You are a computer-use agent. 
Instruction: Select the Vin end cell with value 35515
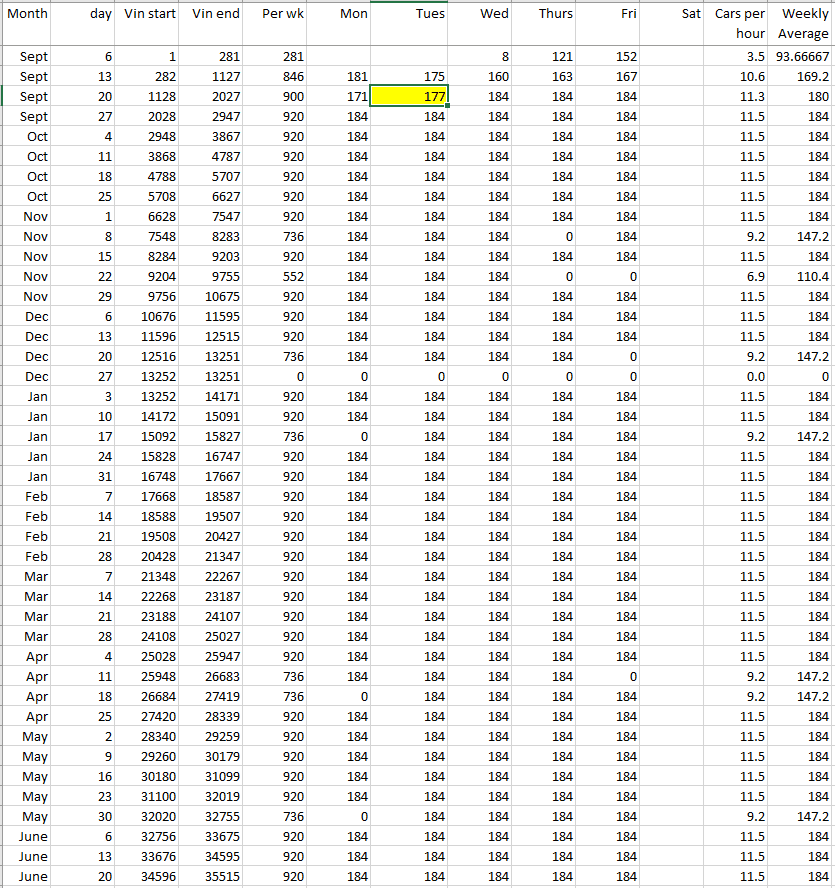tap(215, 877)
